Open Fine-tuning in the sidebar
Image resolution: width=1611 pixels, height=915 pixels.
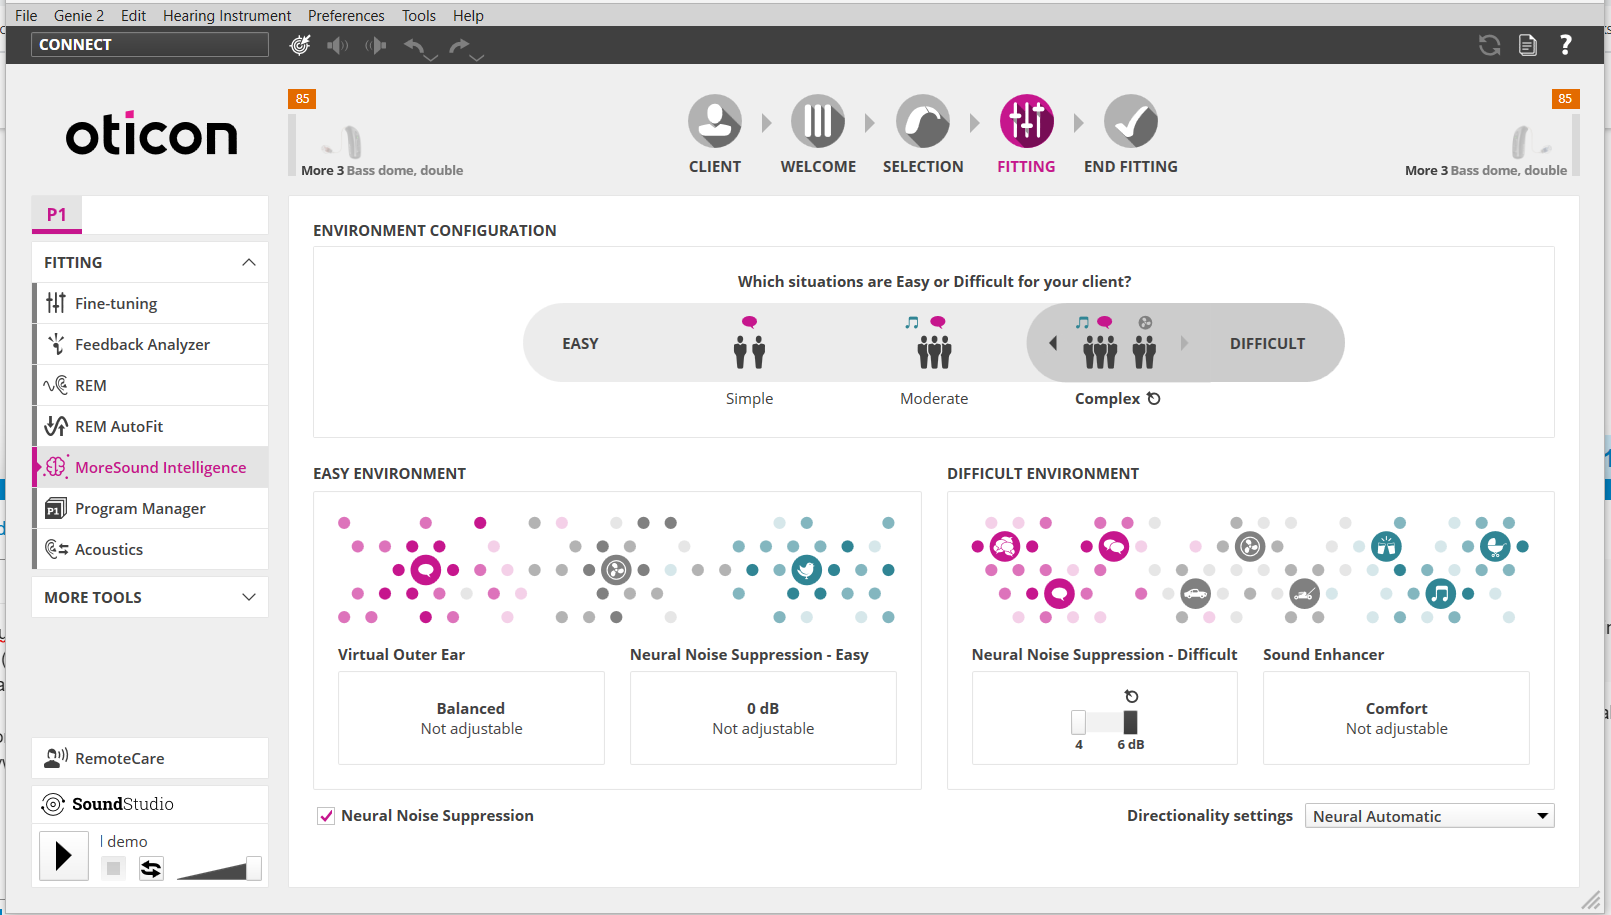pyautogui.click(x=150, y=303)
